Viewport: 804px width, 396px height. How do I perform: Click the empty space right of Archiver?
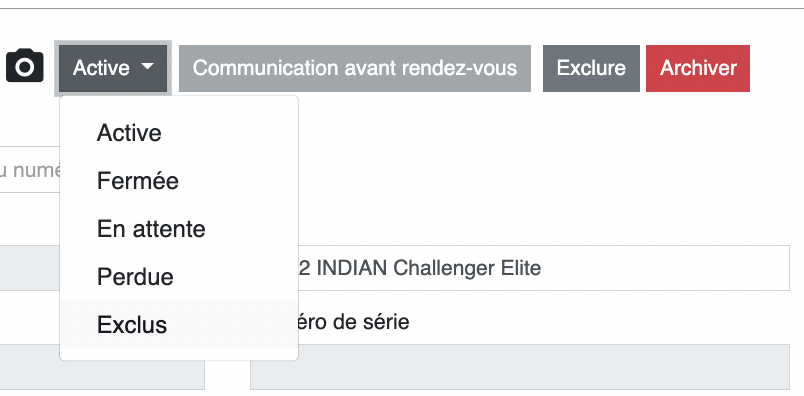click(775, 68)
